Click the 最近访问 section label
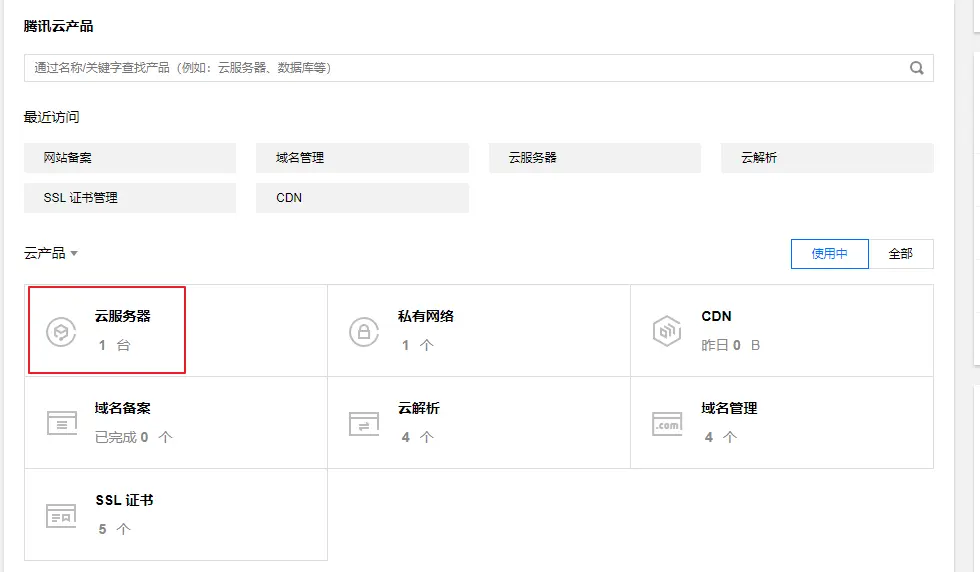The width and height of the screenshot is (980, 572). click(51, 117)
